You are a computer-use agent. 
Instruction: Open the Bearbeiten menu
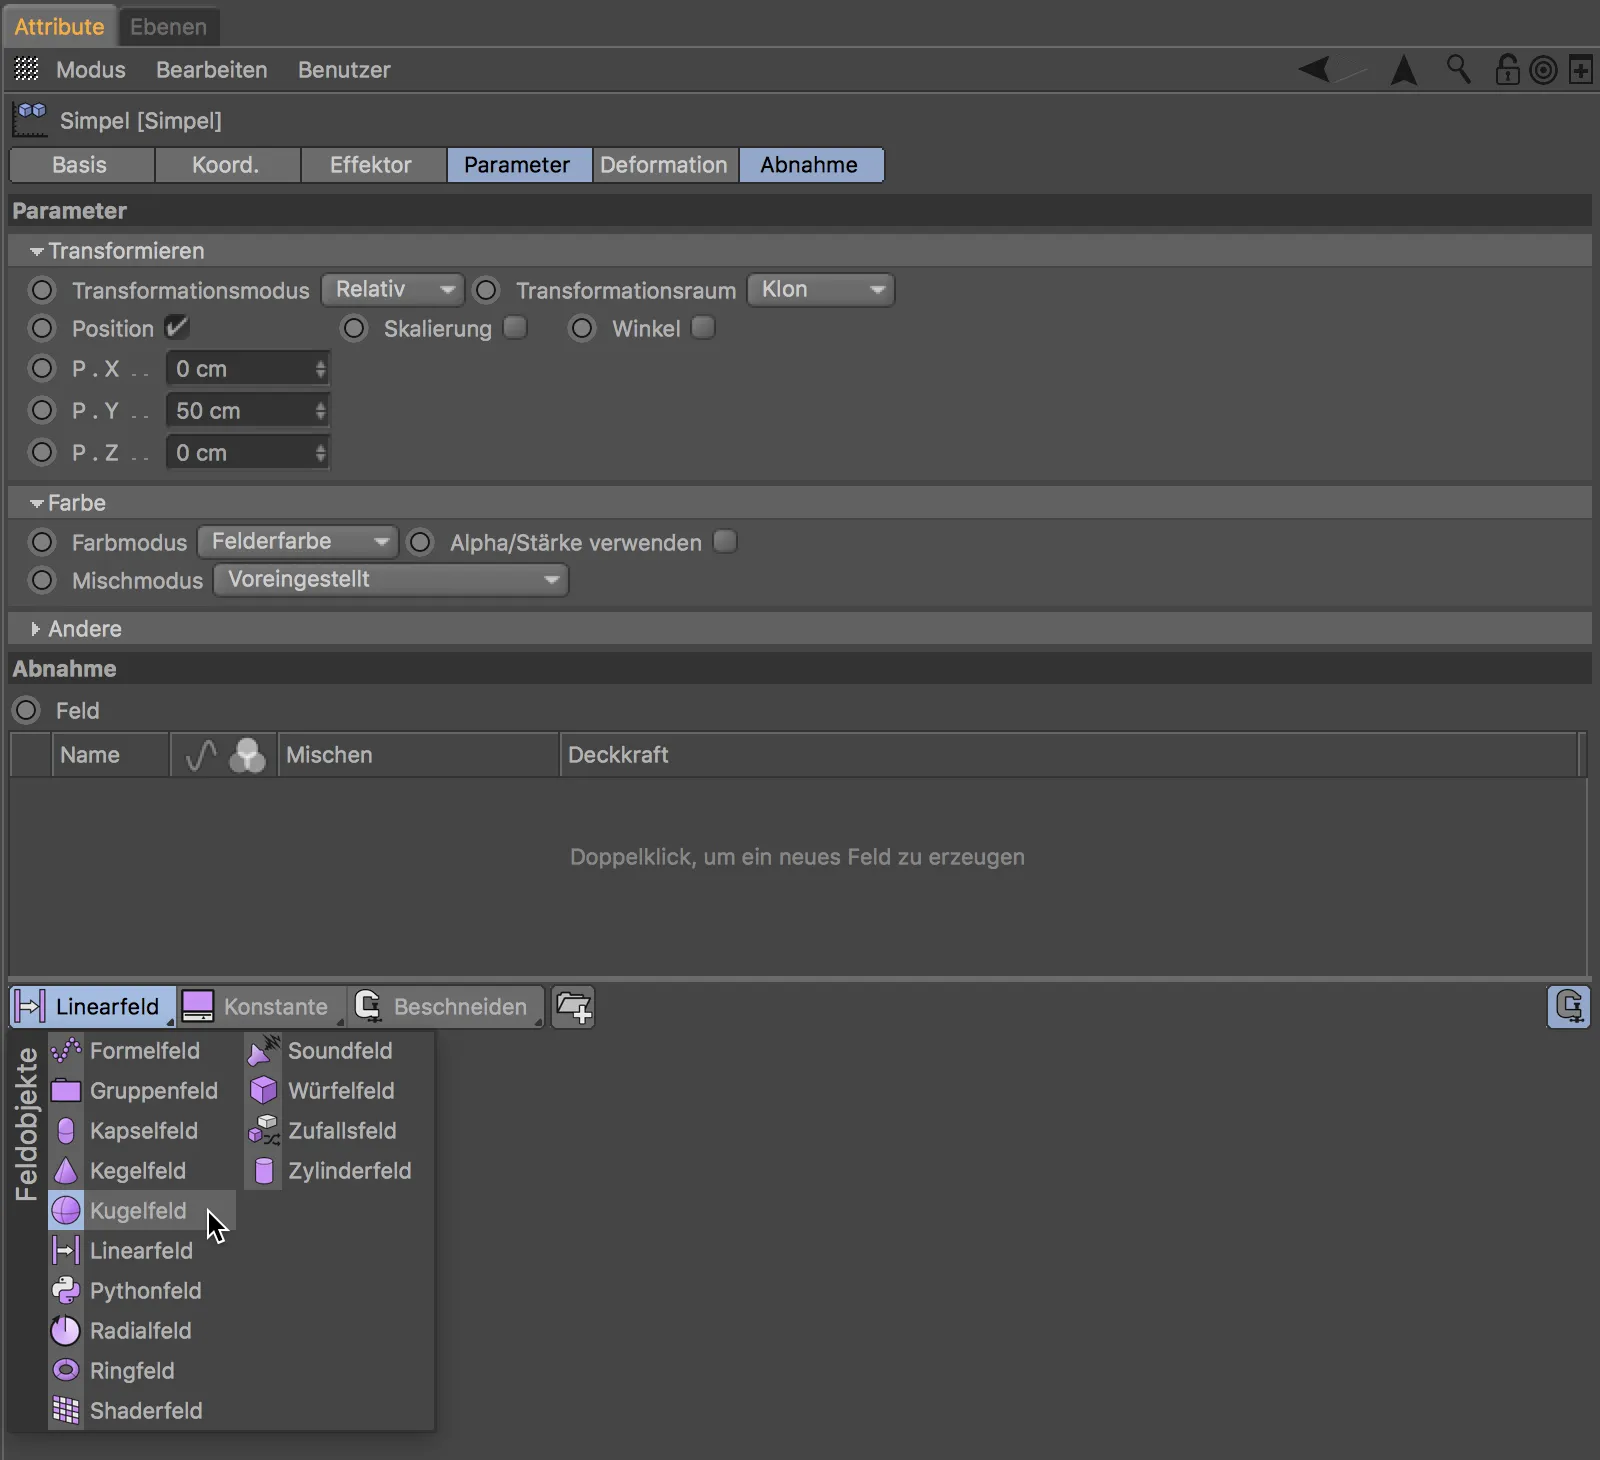point(211,70)
